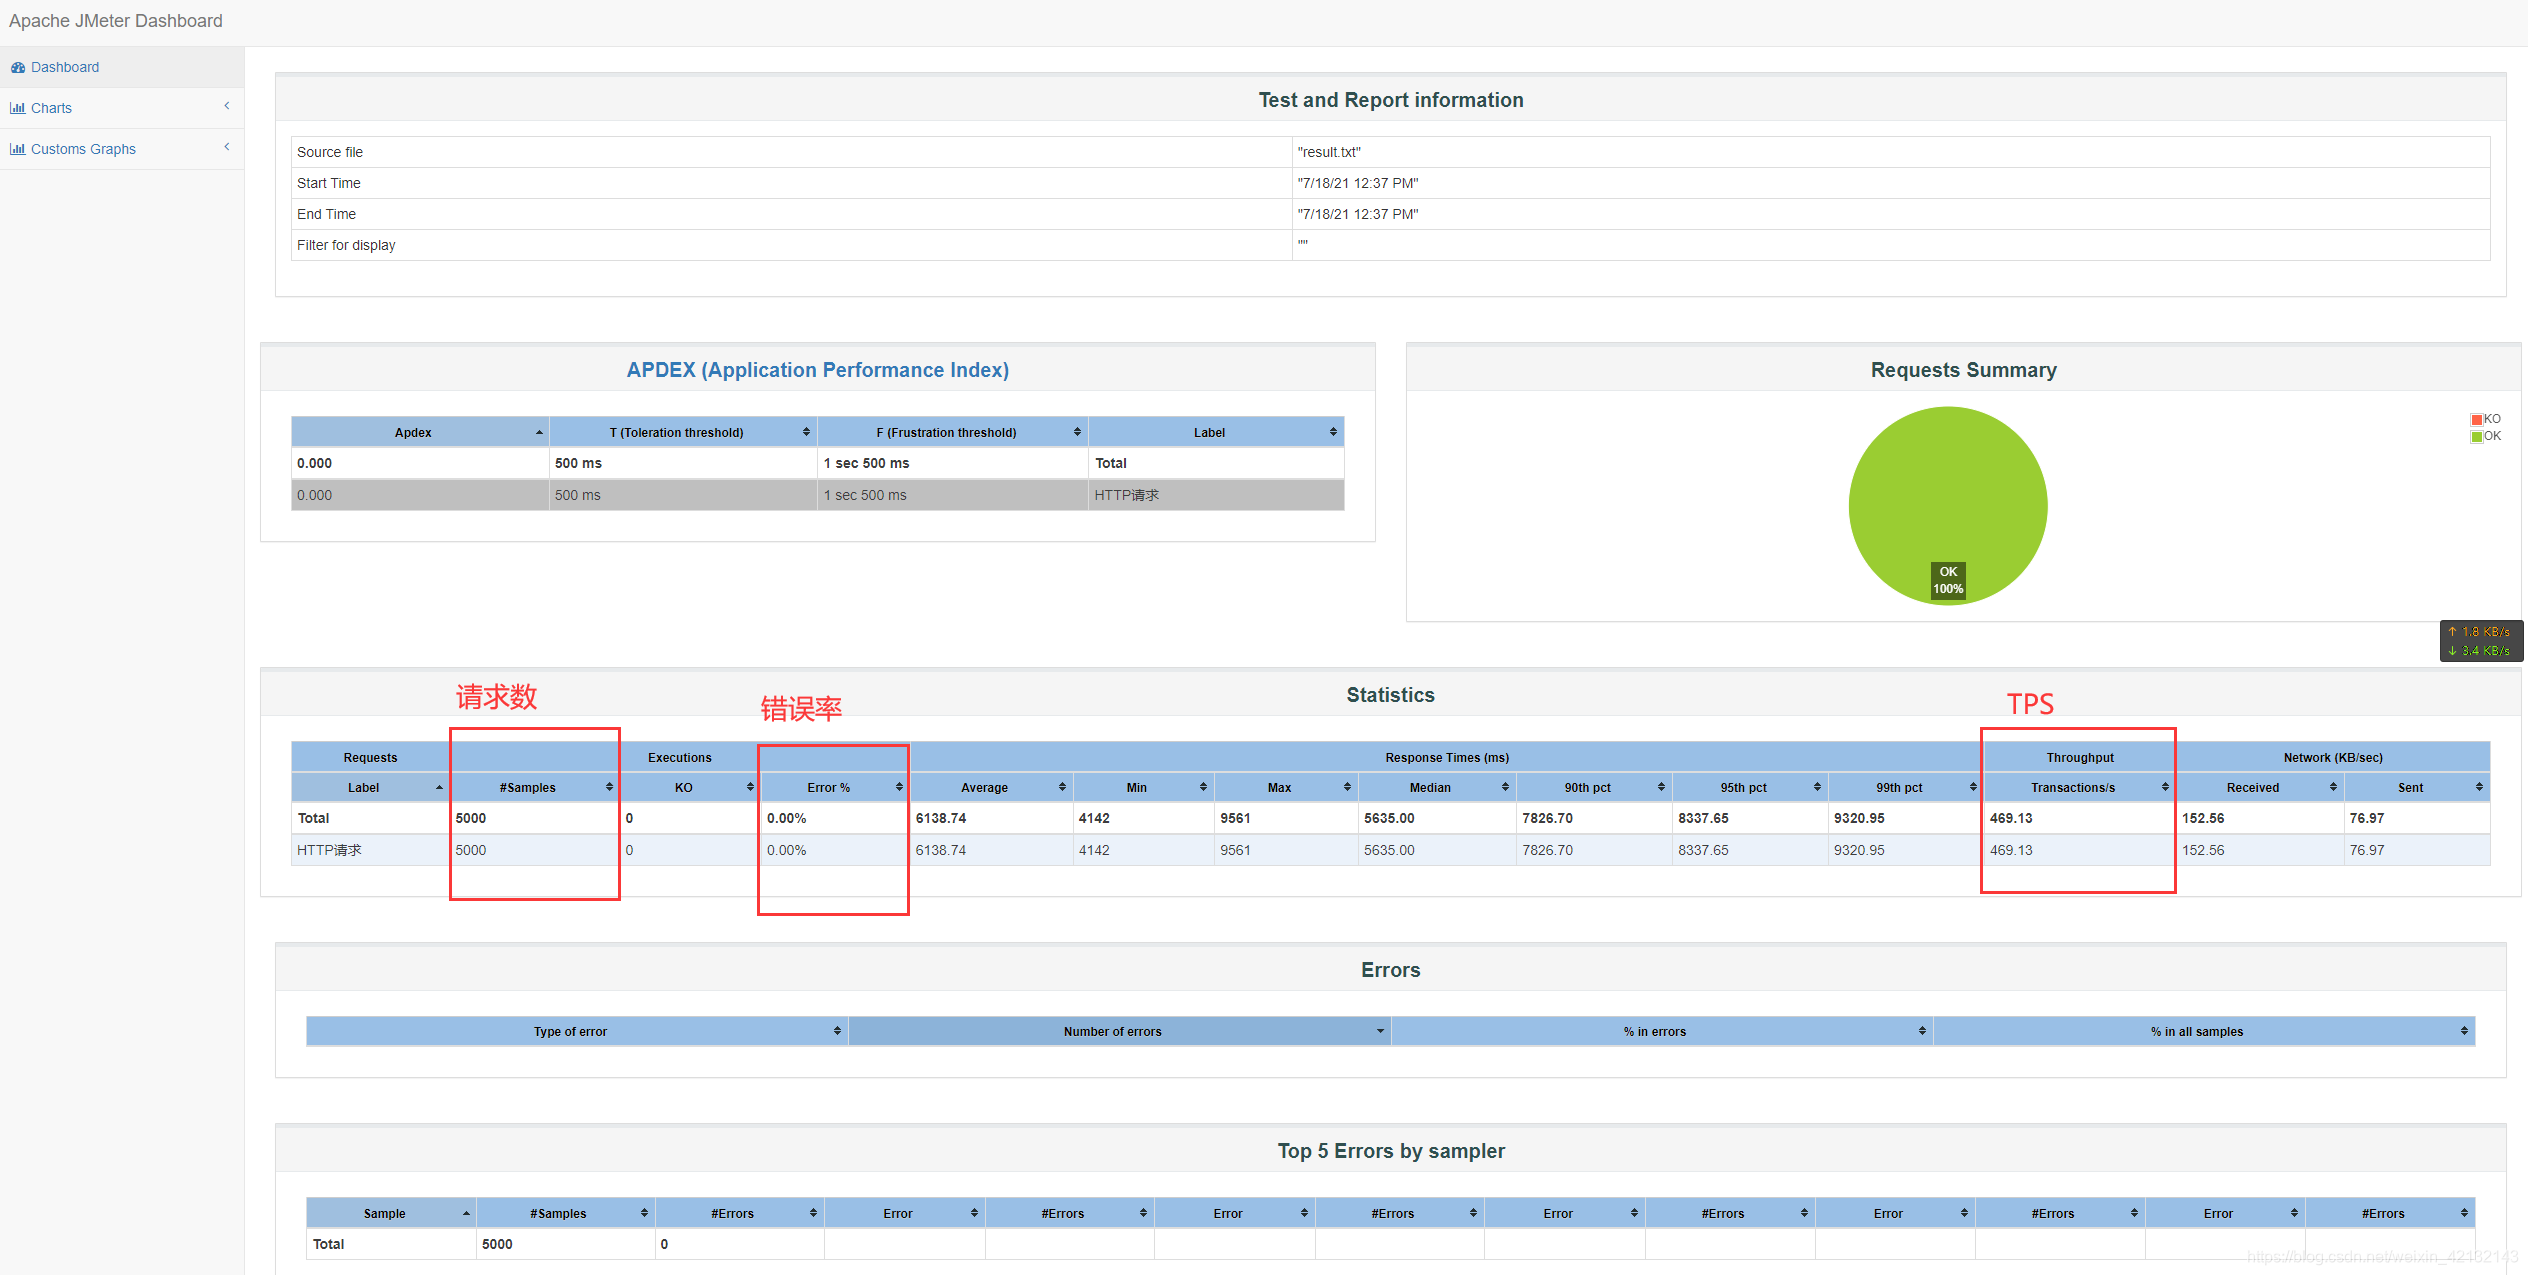Expand the Charts menu chevron
The image size is (2528, 1275).
[227, 106]
